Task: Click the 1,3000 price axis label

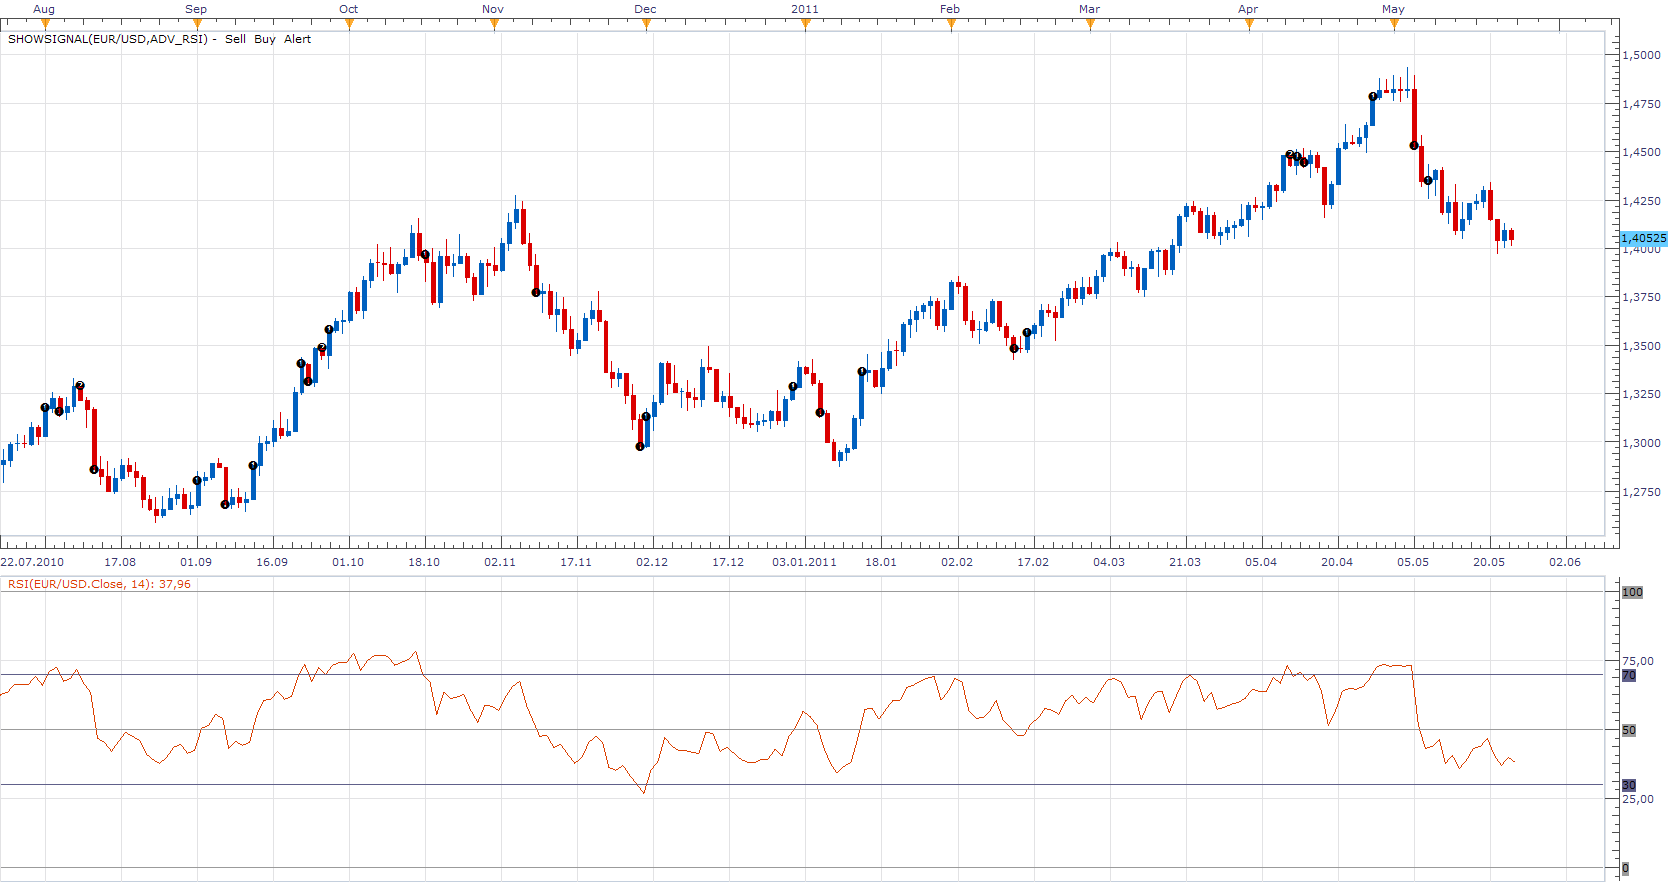Action: (x=1642, y=443)
